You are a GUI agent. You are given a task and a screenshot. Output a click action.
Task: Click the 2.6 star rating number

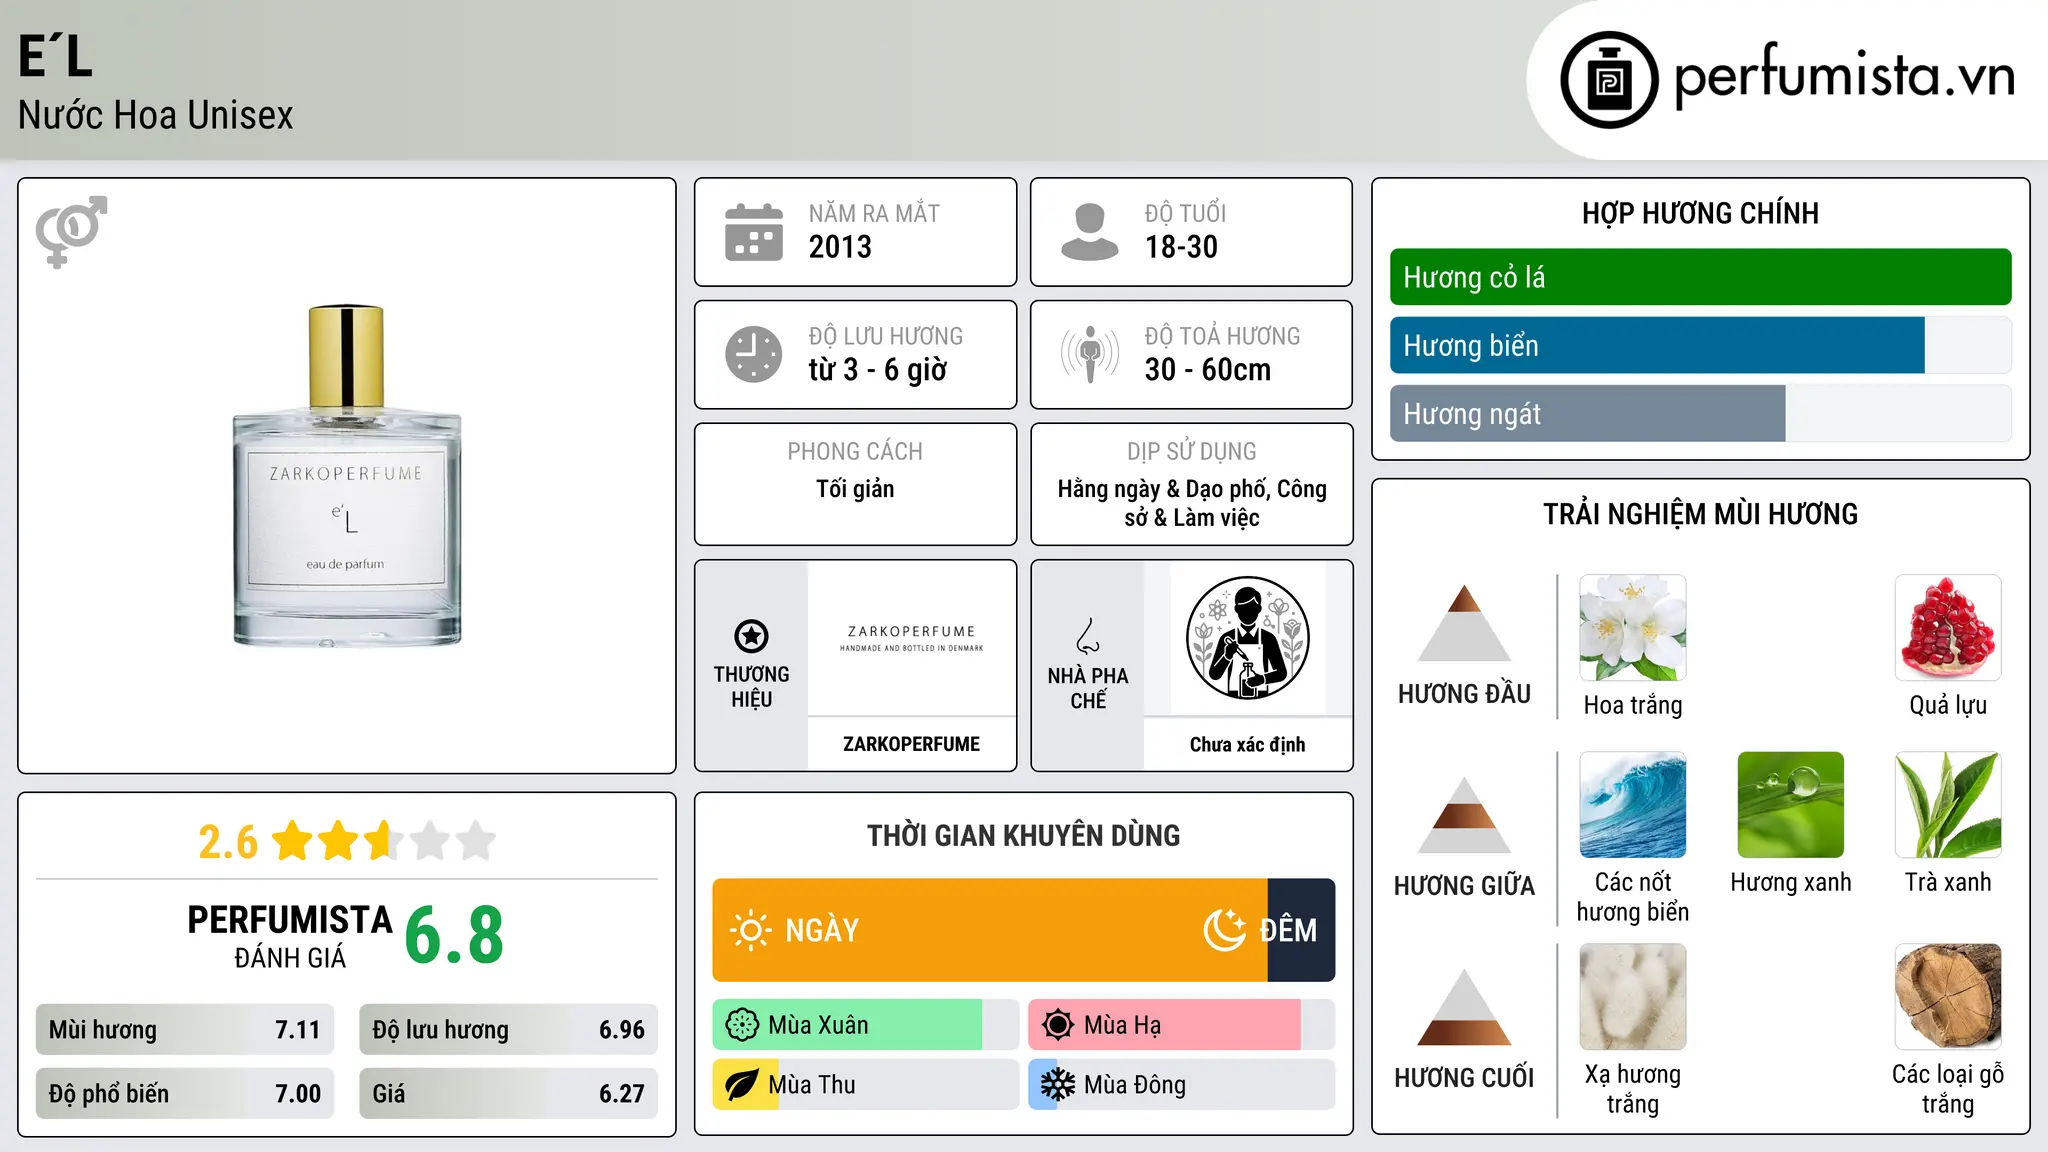click(228, 842)
